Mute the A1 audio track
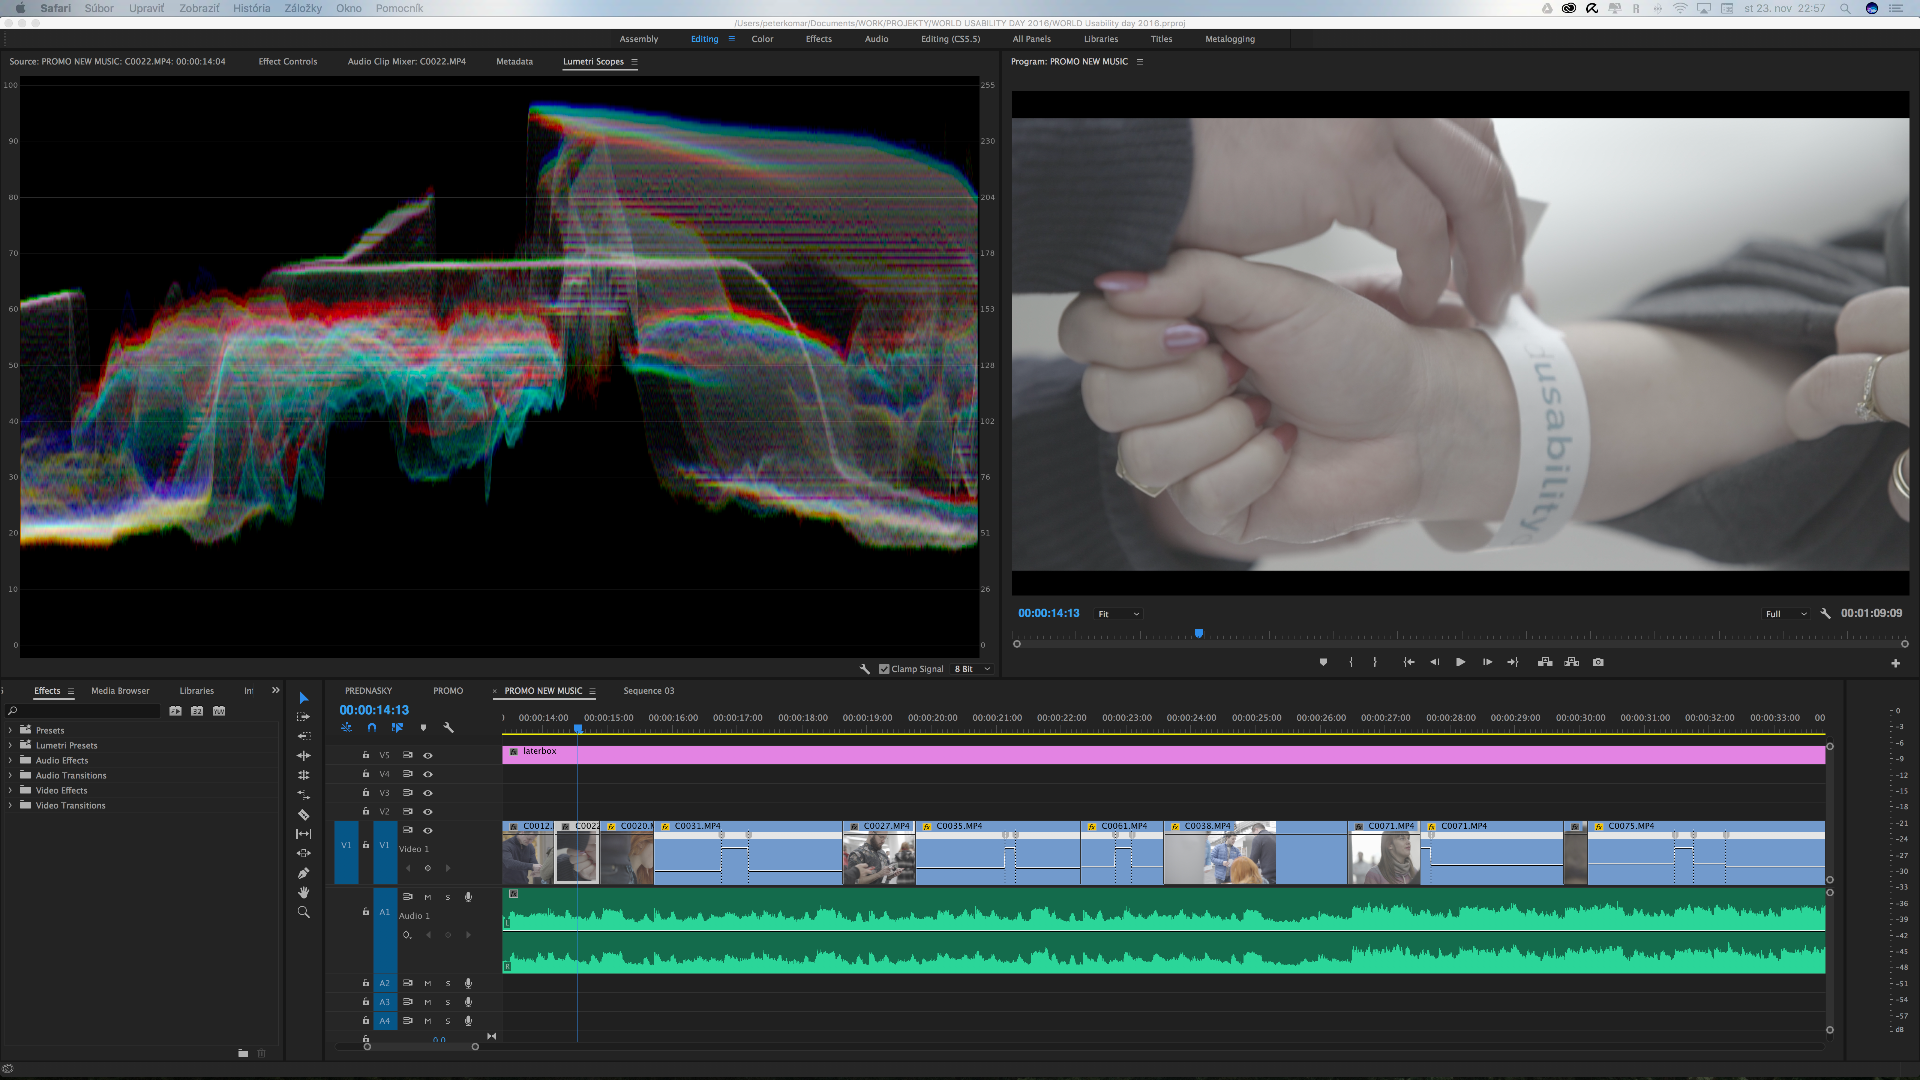The image size is (1920, 1080). (x=428, y=897)
